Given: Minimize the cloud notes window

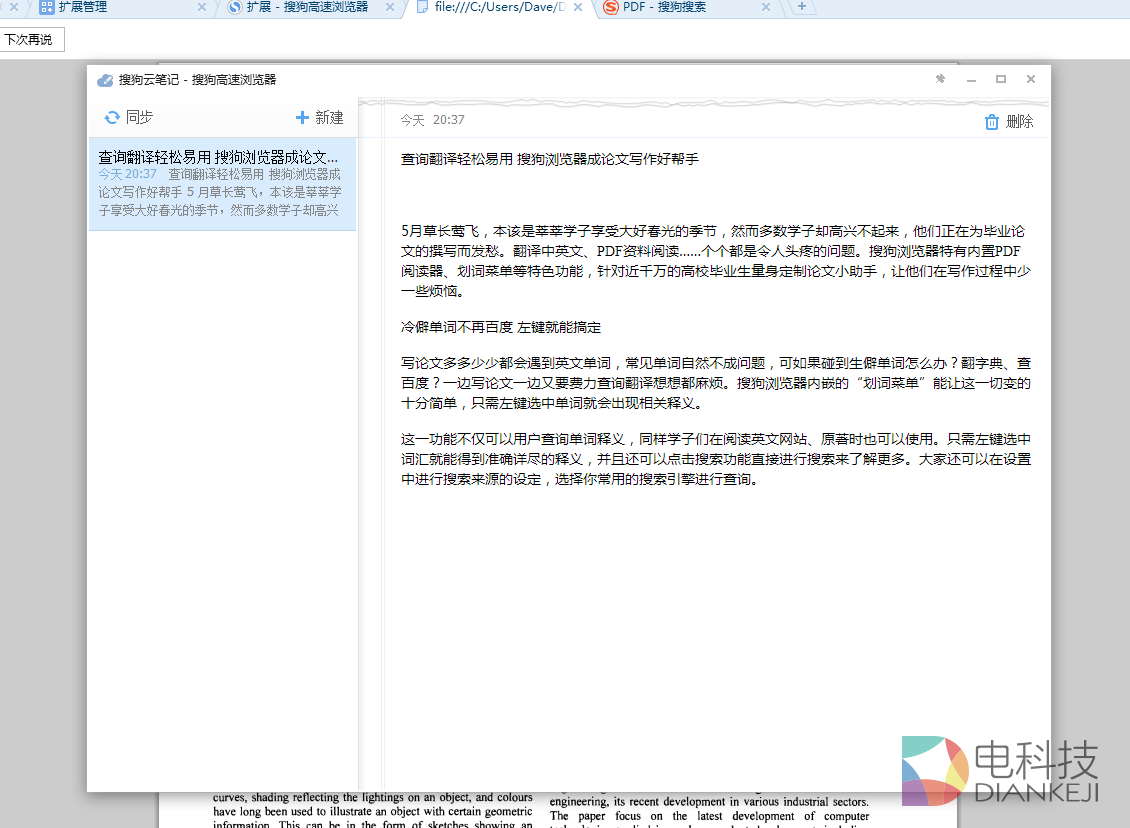Looking at the screenshot, I should click(x=970, y=79).
